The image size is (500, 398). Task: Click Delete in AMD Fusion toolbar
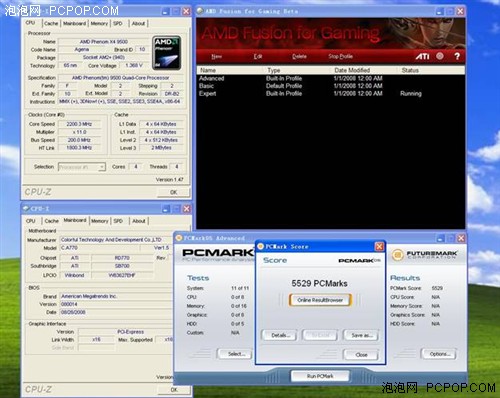coord(299,56)
